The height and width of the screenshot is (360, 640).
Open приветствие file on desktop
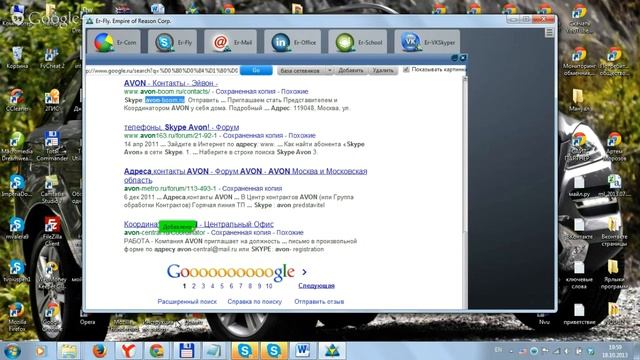coord(579,314)
